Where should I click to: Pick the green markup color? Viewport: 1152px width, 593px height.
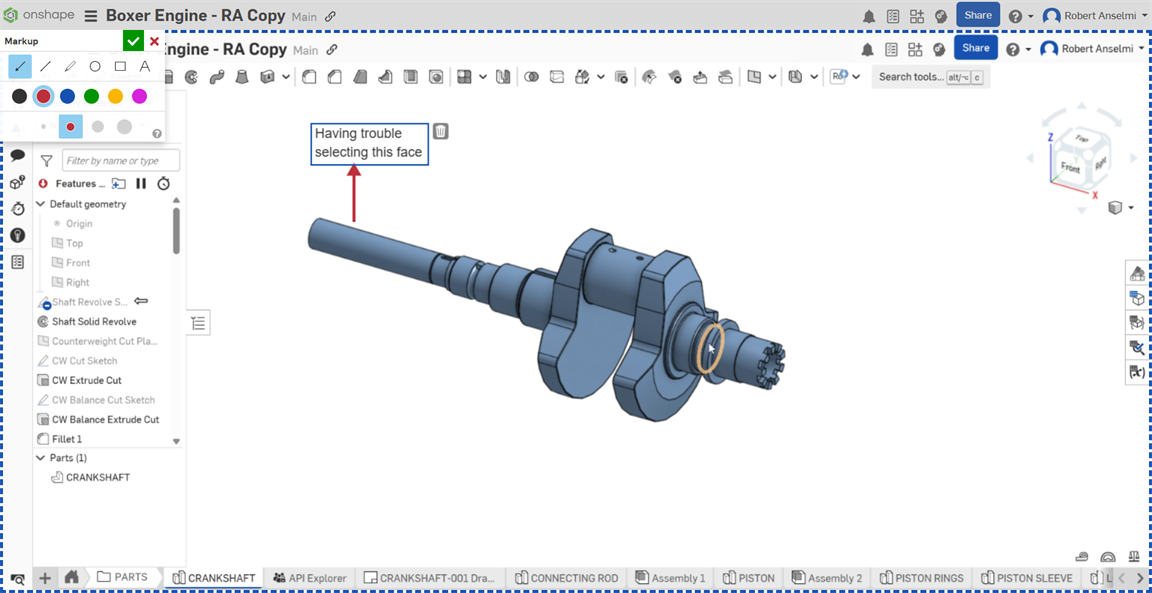point(91,96)
